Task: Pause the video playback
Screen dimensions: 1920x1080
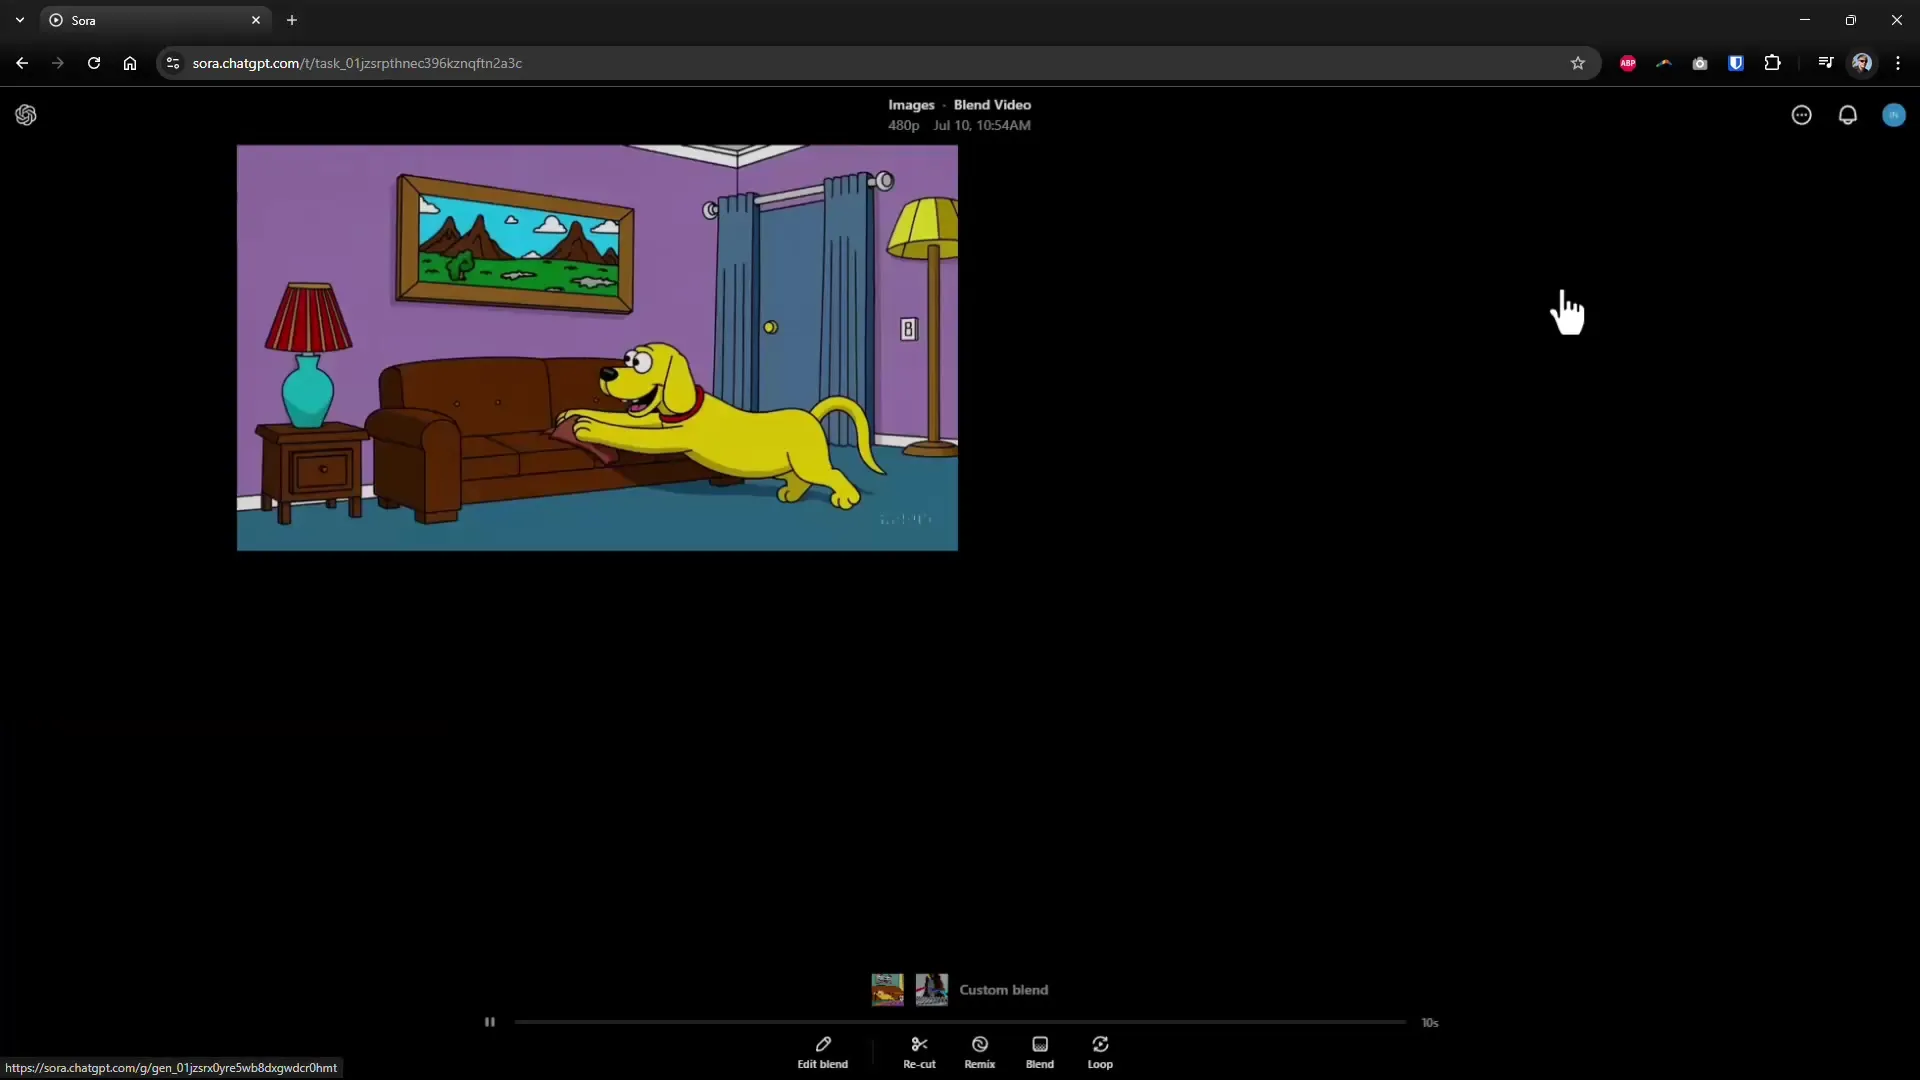Action: 490,1022
